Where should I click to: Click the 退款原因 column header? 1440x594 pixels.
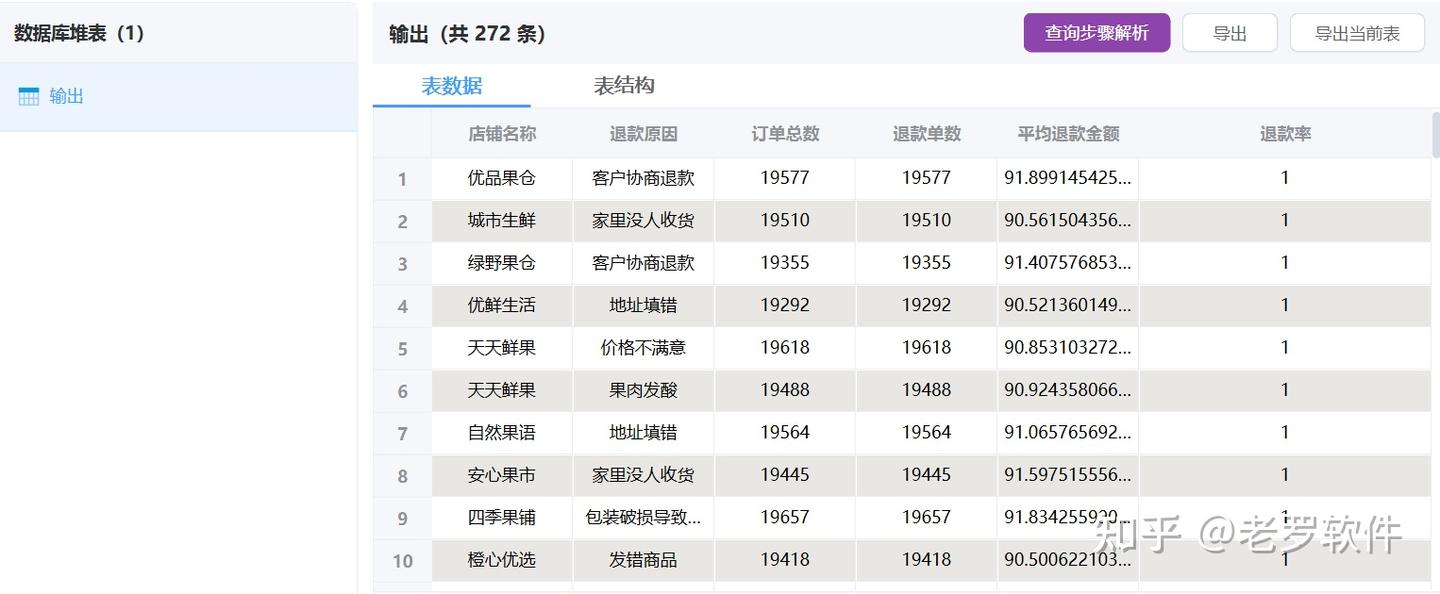point(644,134)
